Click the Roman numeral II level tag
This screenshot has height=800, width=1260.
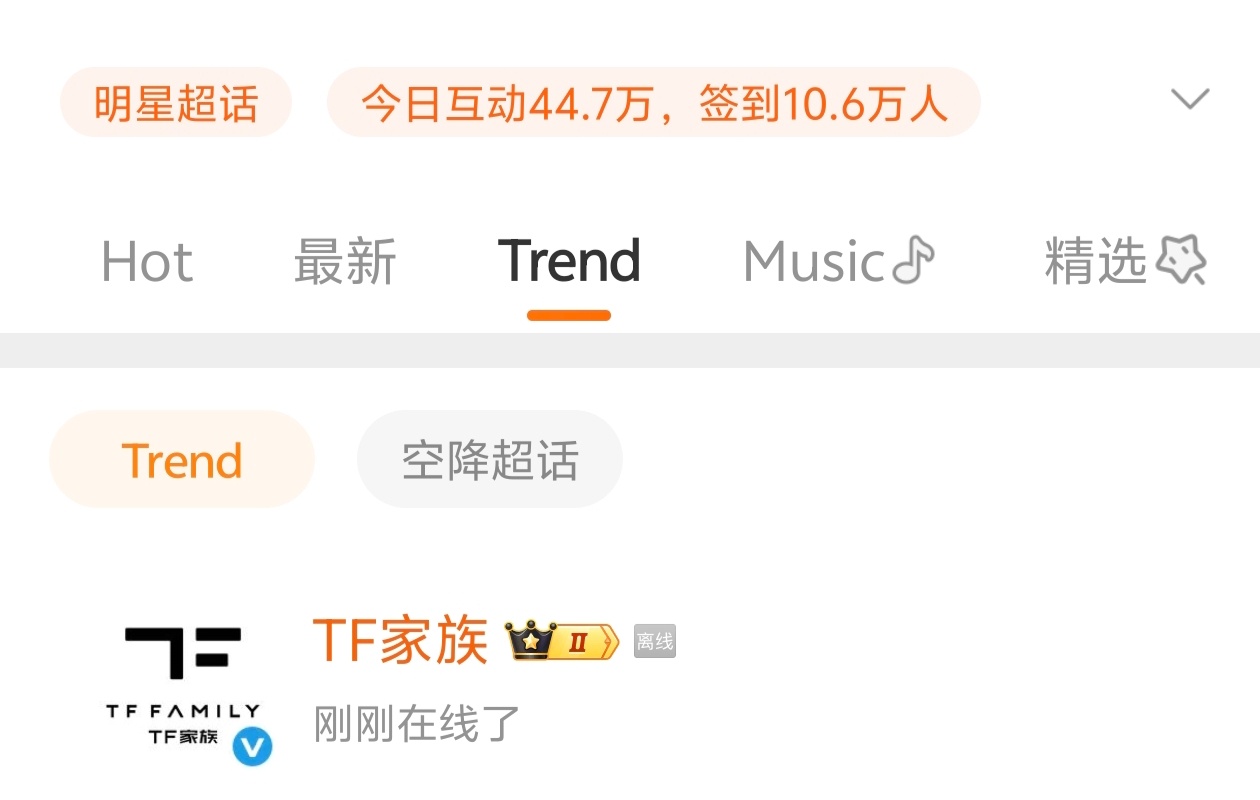584,641
